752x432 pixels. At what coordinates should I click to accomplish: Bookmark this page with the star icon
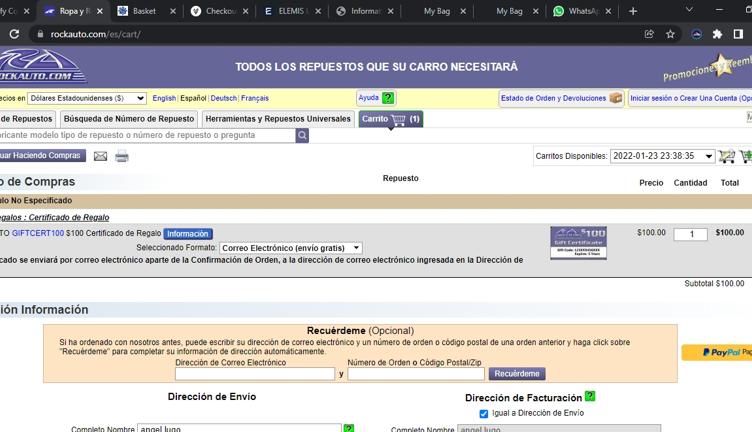670,34
